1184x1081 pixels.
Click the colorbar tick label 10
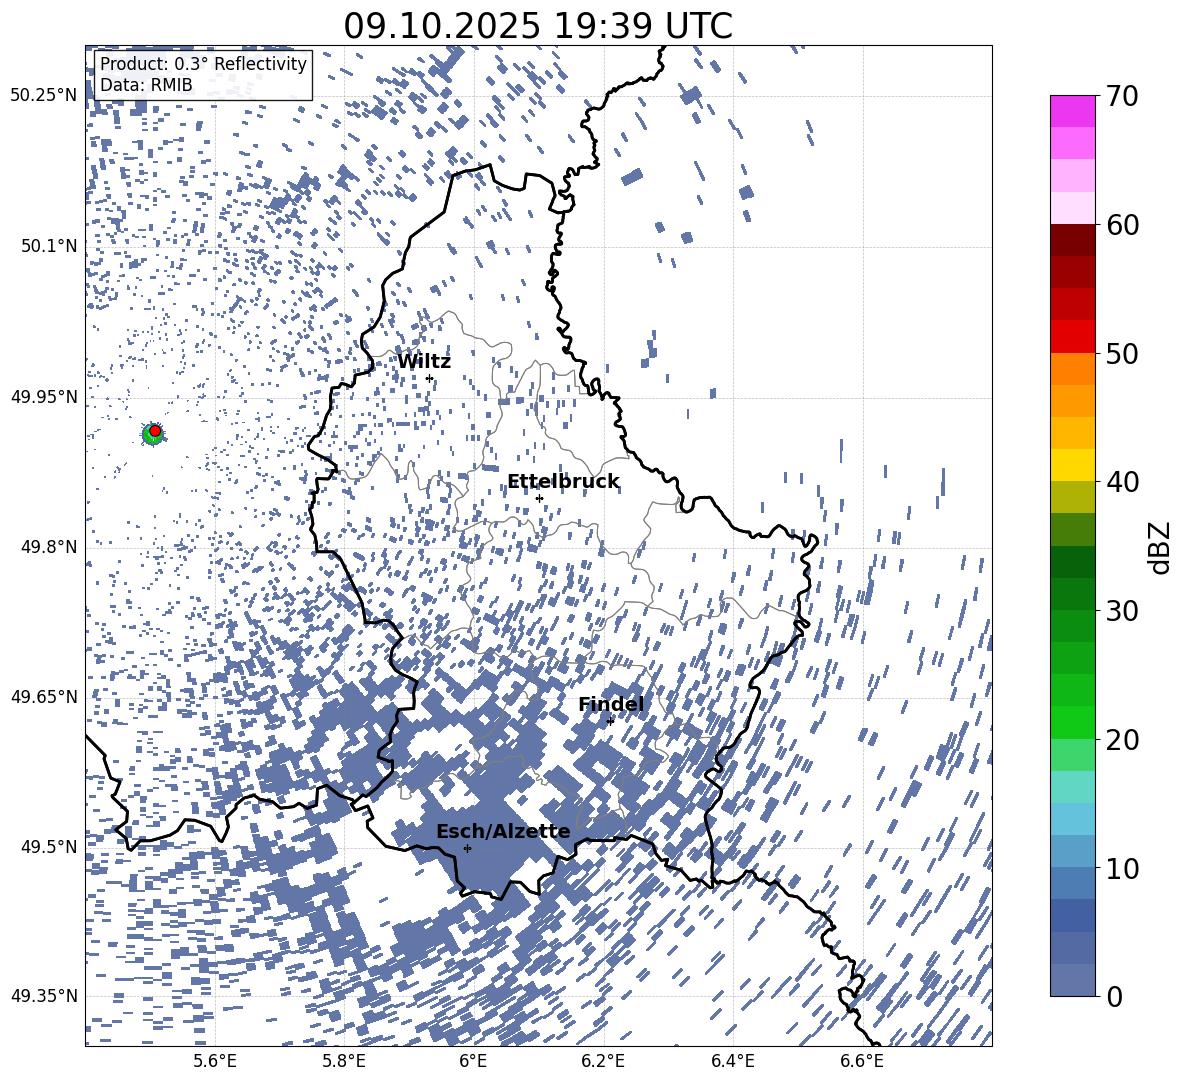[1122, 868]
